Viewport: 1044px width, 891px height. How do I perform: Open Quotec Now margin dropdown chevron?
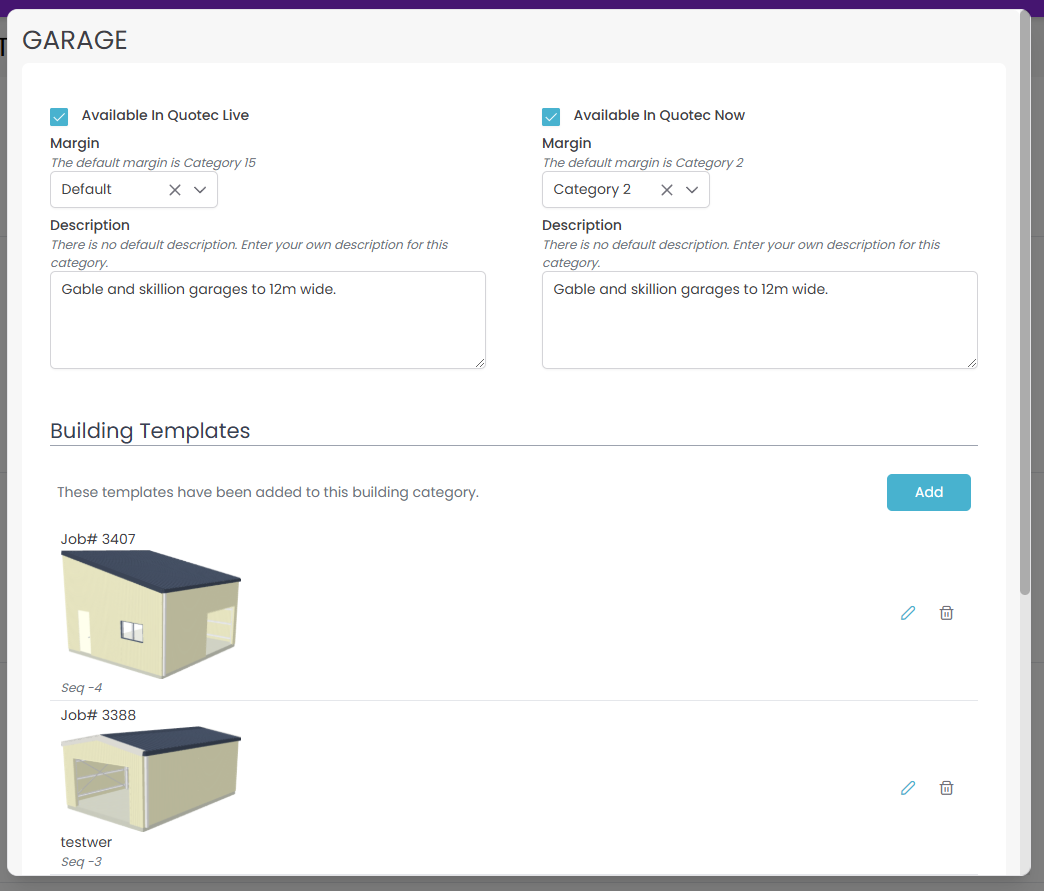[692, 190]
